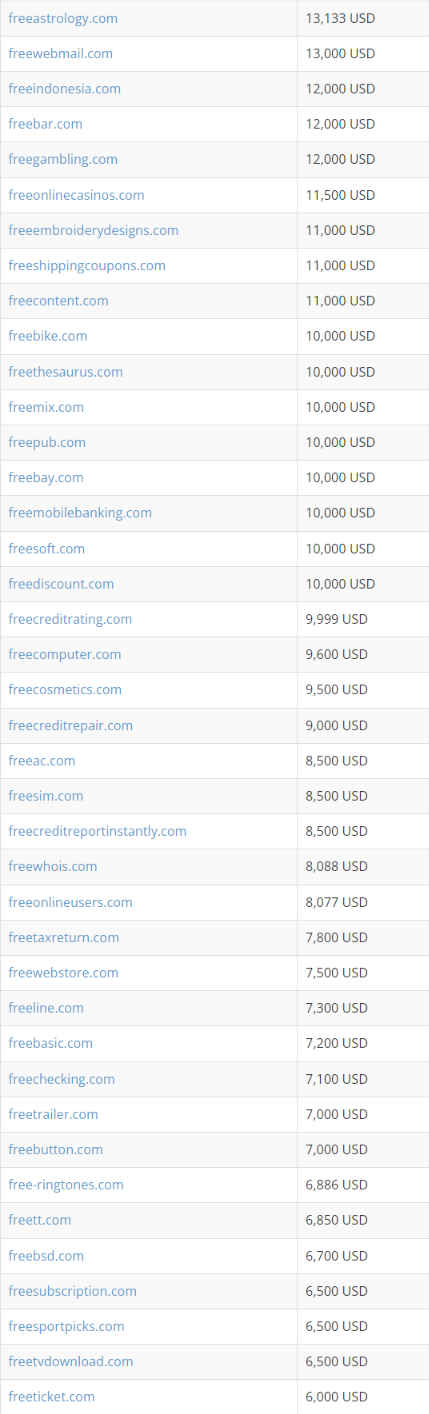
Task: Select the freeonlinecasinos.com domain
Action: click(x=76, y=195)
